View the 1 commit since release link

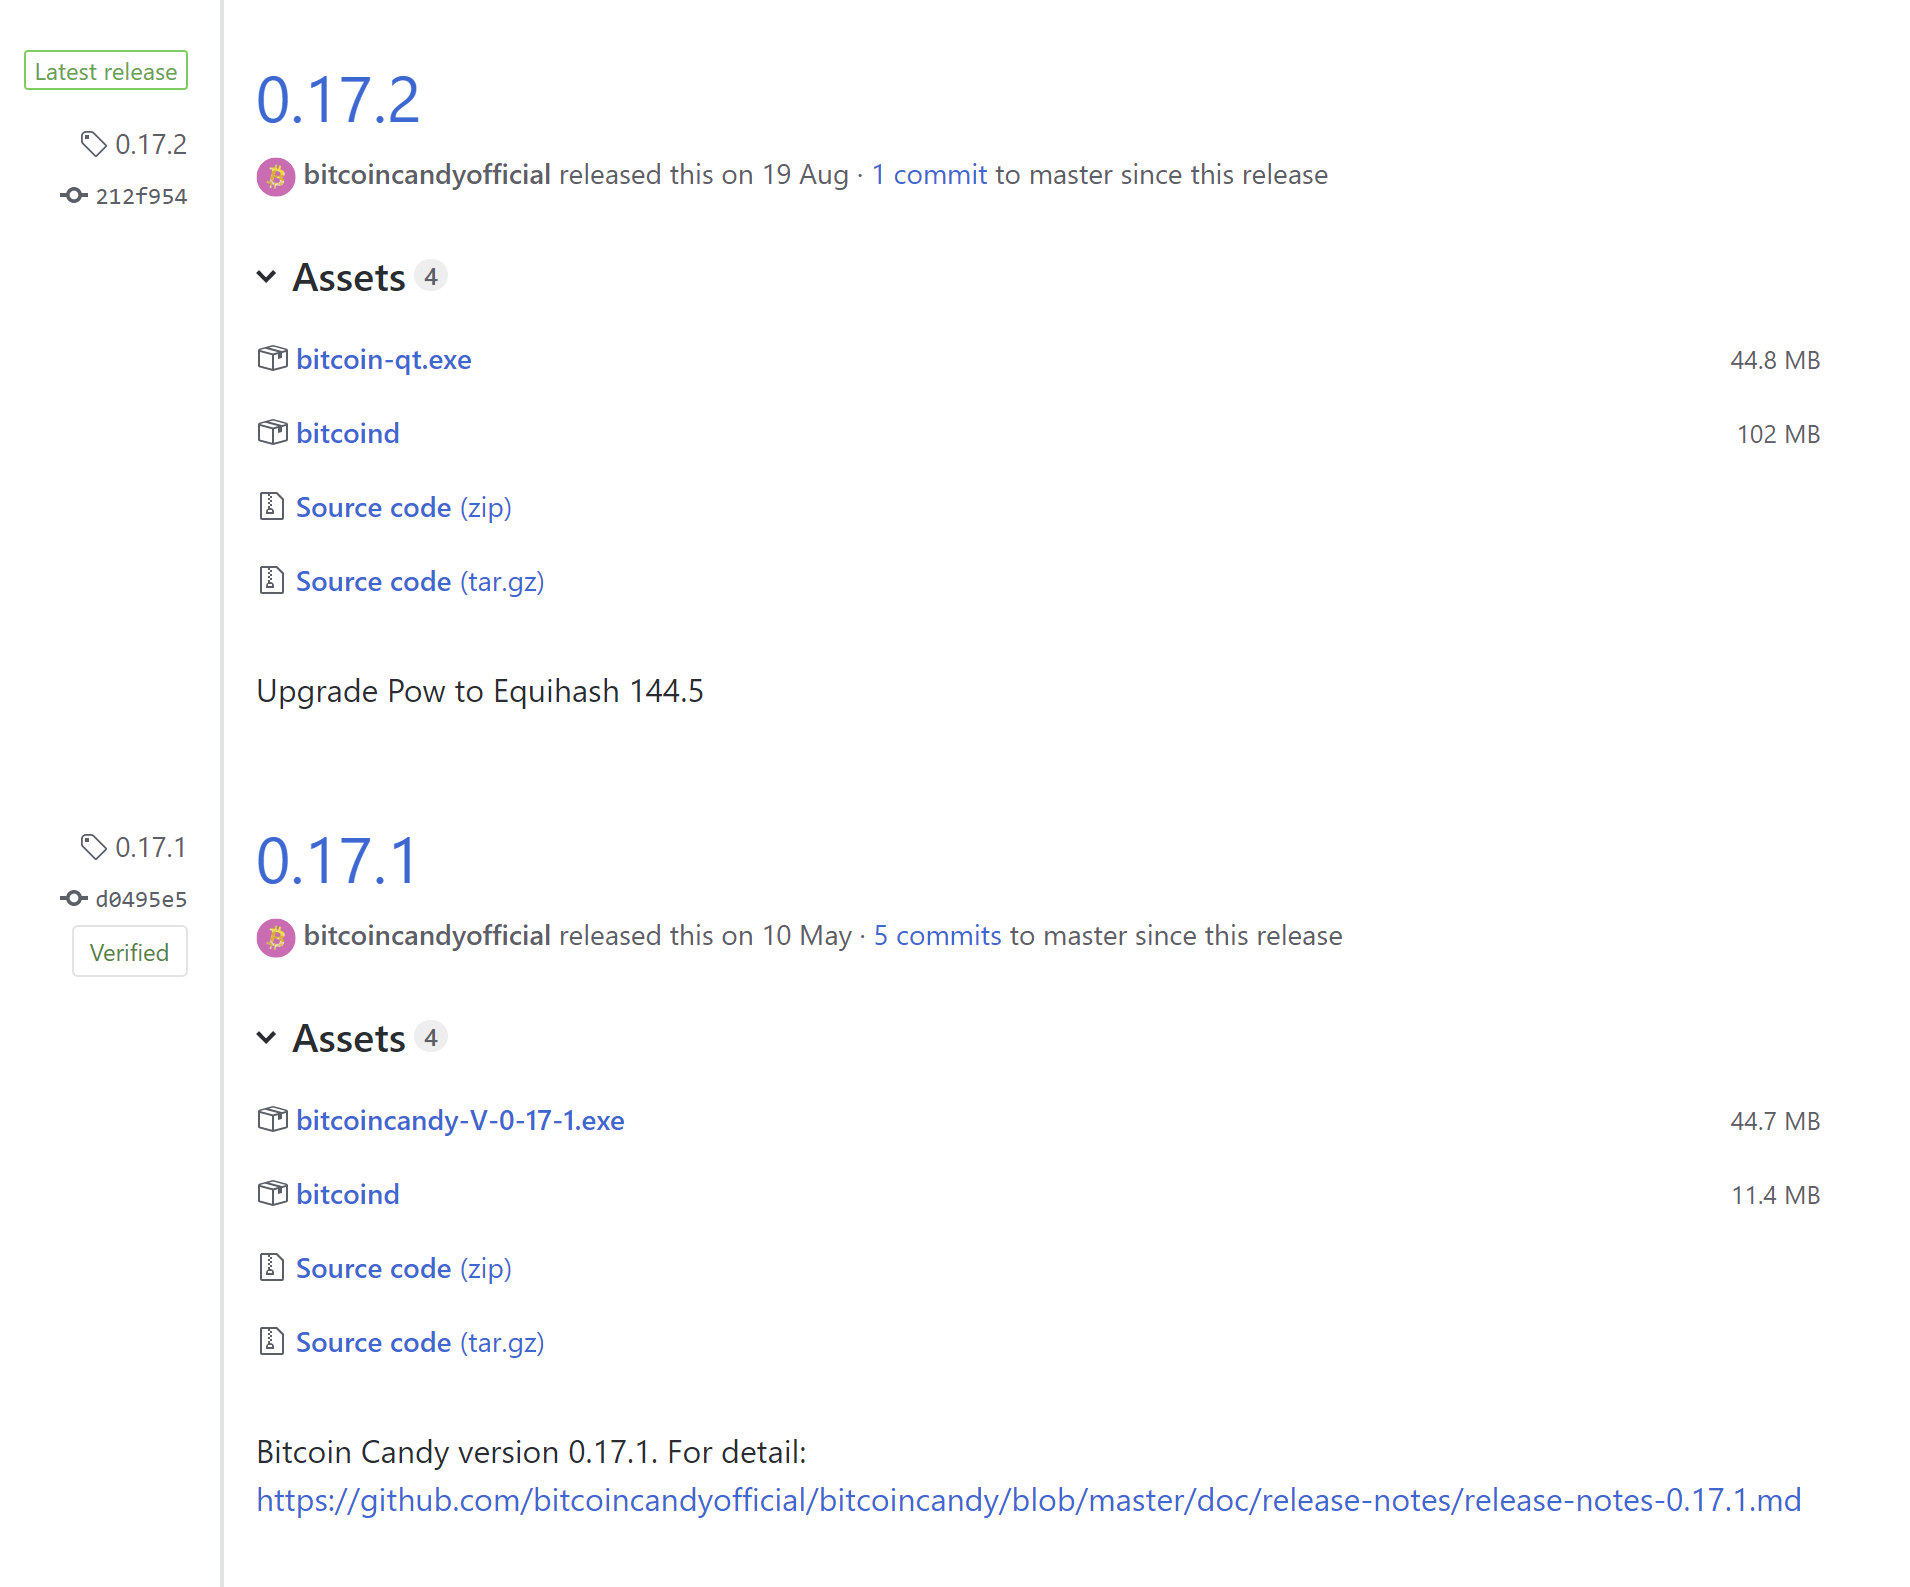pyautogui.click(x=929, y=175)
